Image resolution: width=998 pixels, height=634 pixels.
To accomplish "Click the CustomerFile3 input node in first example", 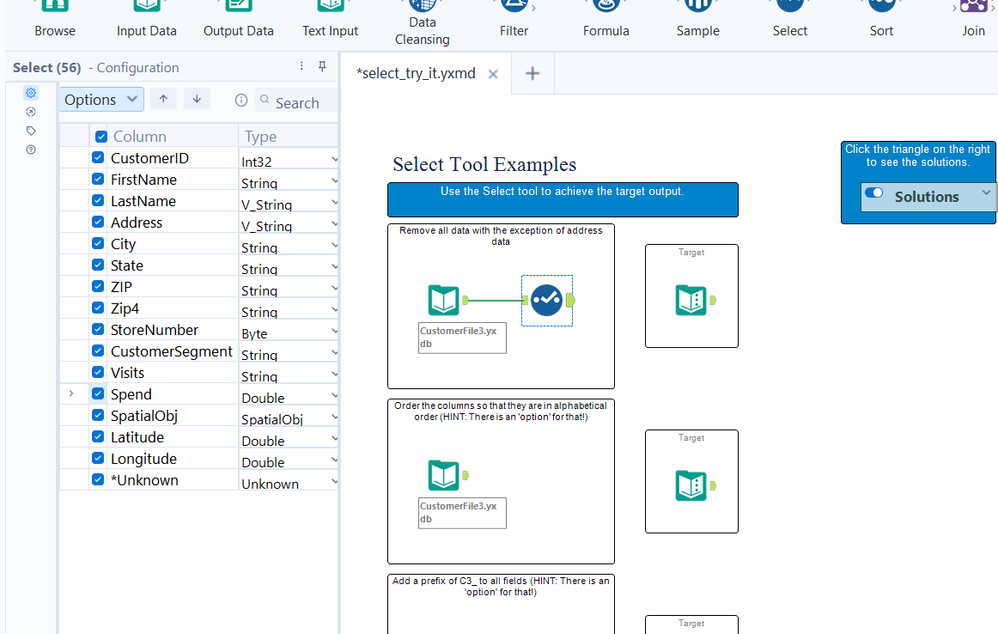I will click(x=444, y=300).
